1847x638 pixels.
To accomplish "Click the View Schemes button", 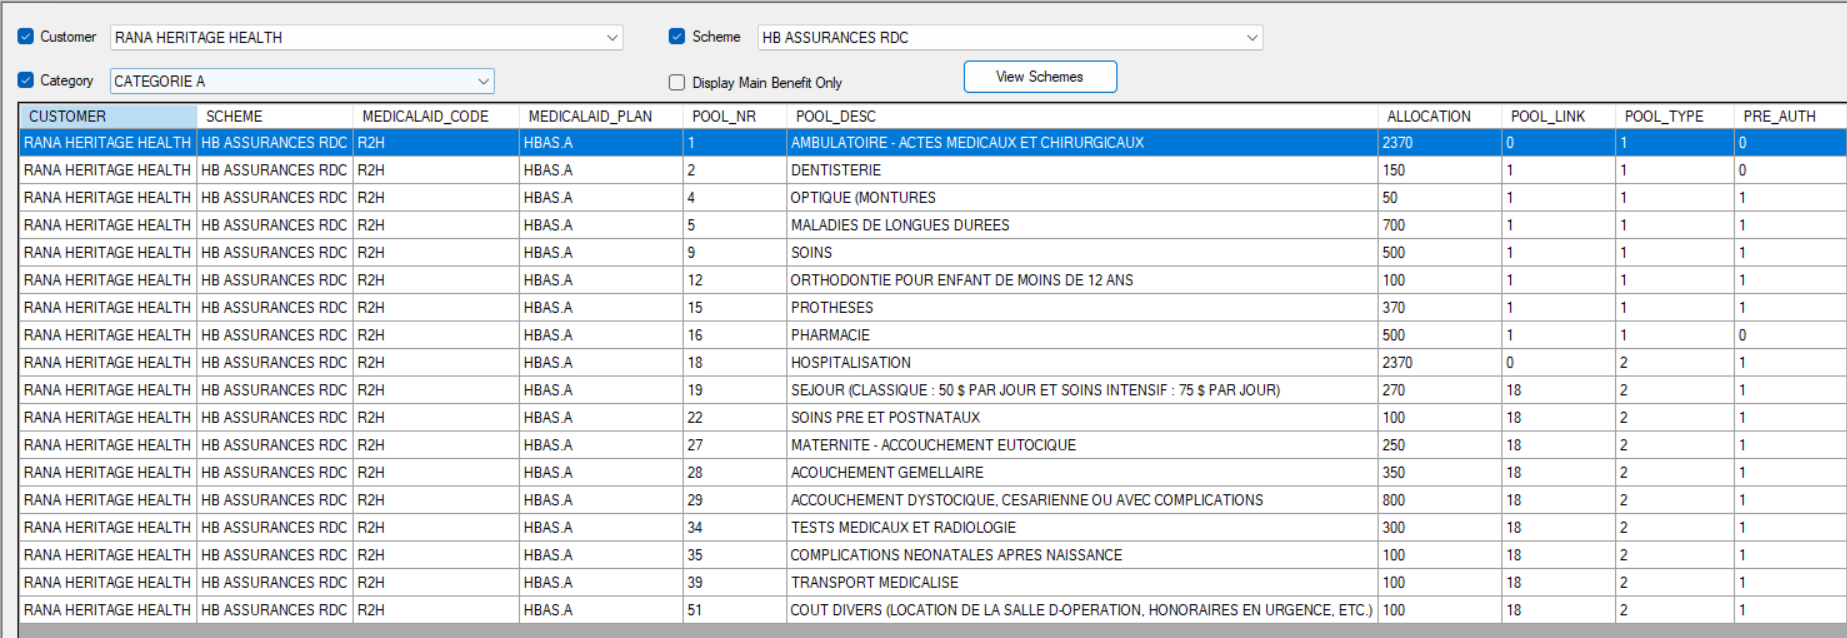I will (1039, 77).
